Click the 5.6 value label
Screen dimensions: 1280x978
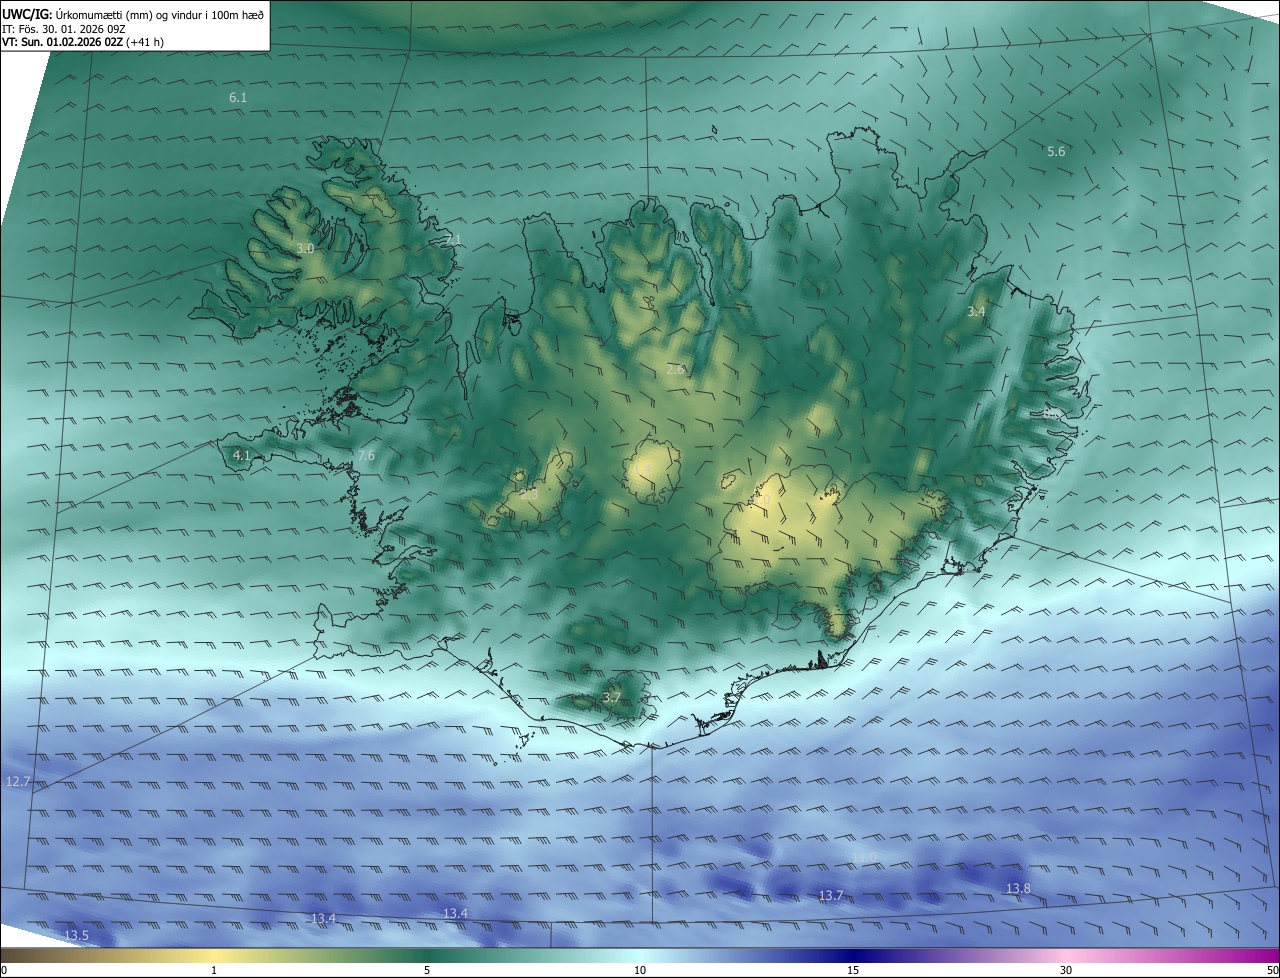1056,151
